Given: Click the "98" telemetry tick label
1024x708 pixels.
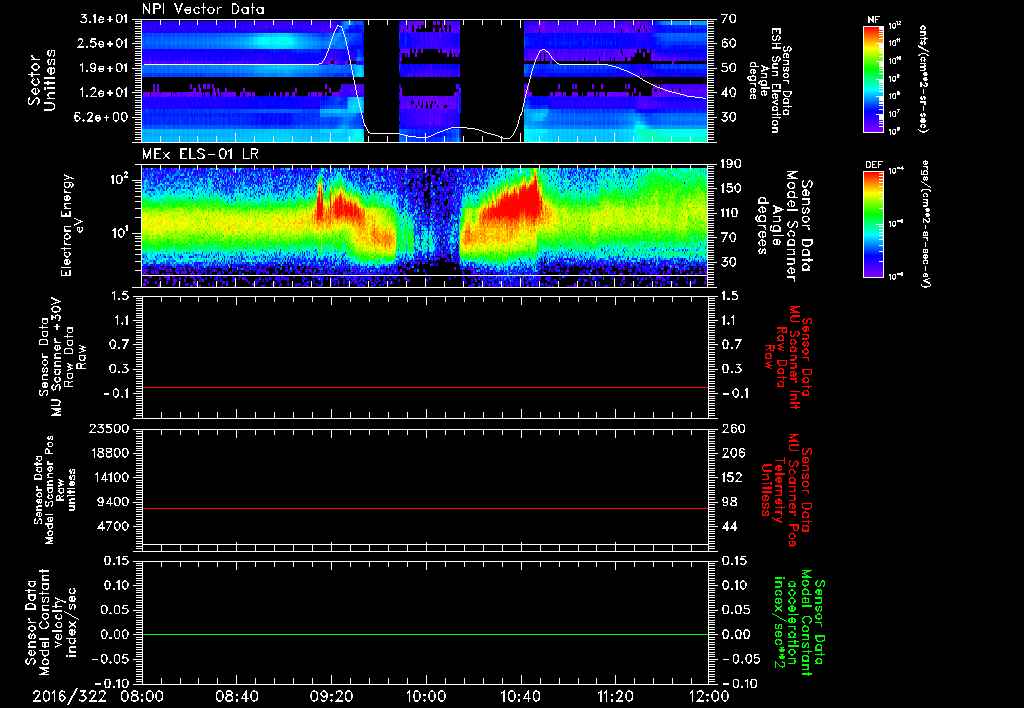Looking at the screenshot, I should coord(729,502).
